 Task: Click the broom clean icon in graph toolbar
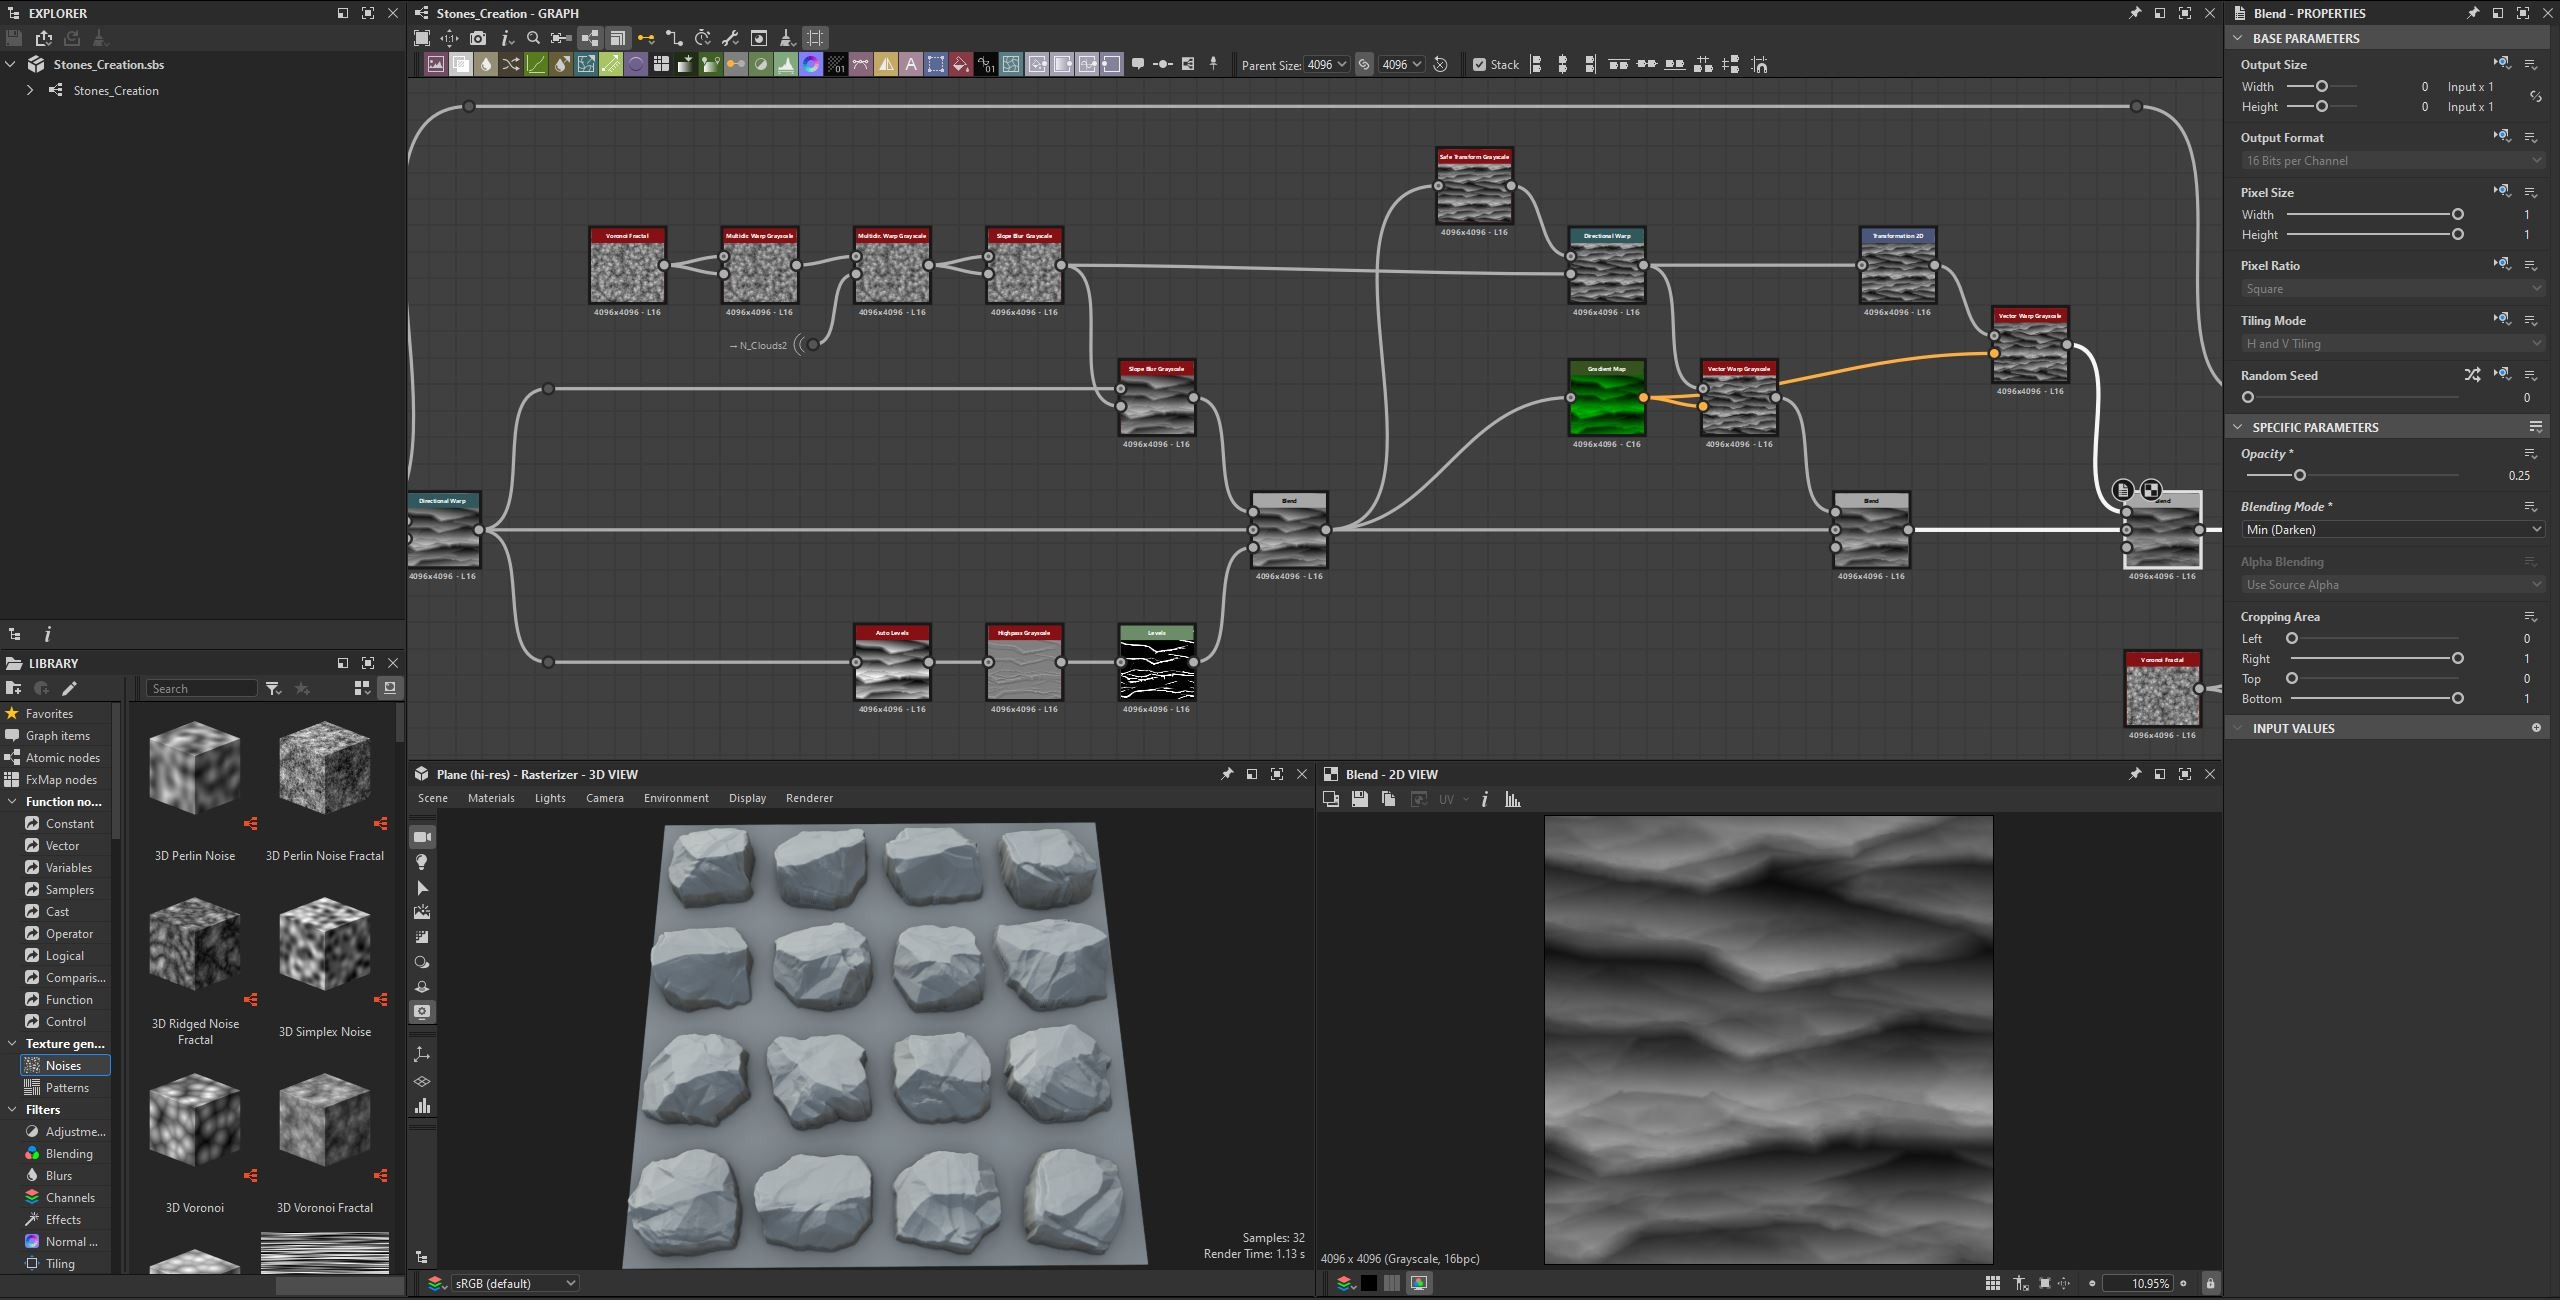[x=787, y=38]
